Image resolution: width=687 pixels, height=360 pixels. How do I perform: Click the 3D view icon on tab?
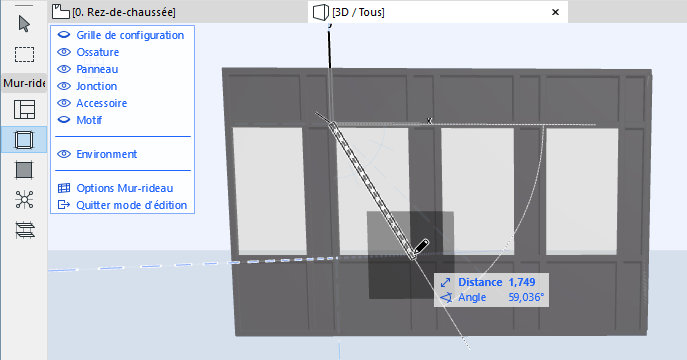pos(321,12)
